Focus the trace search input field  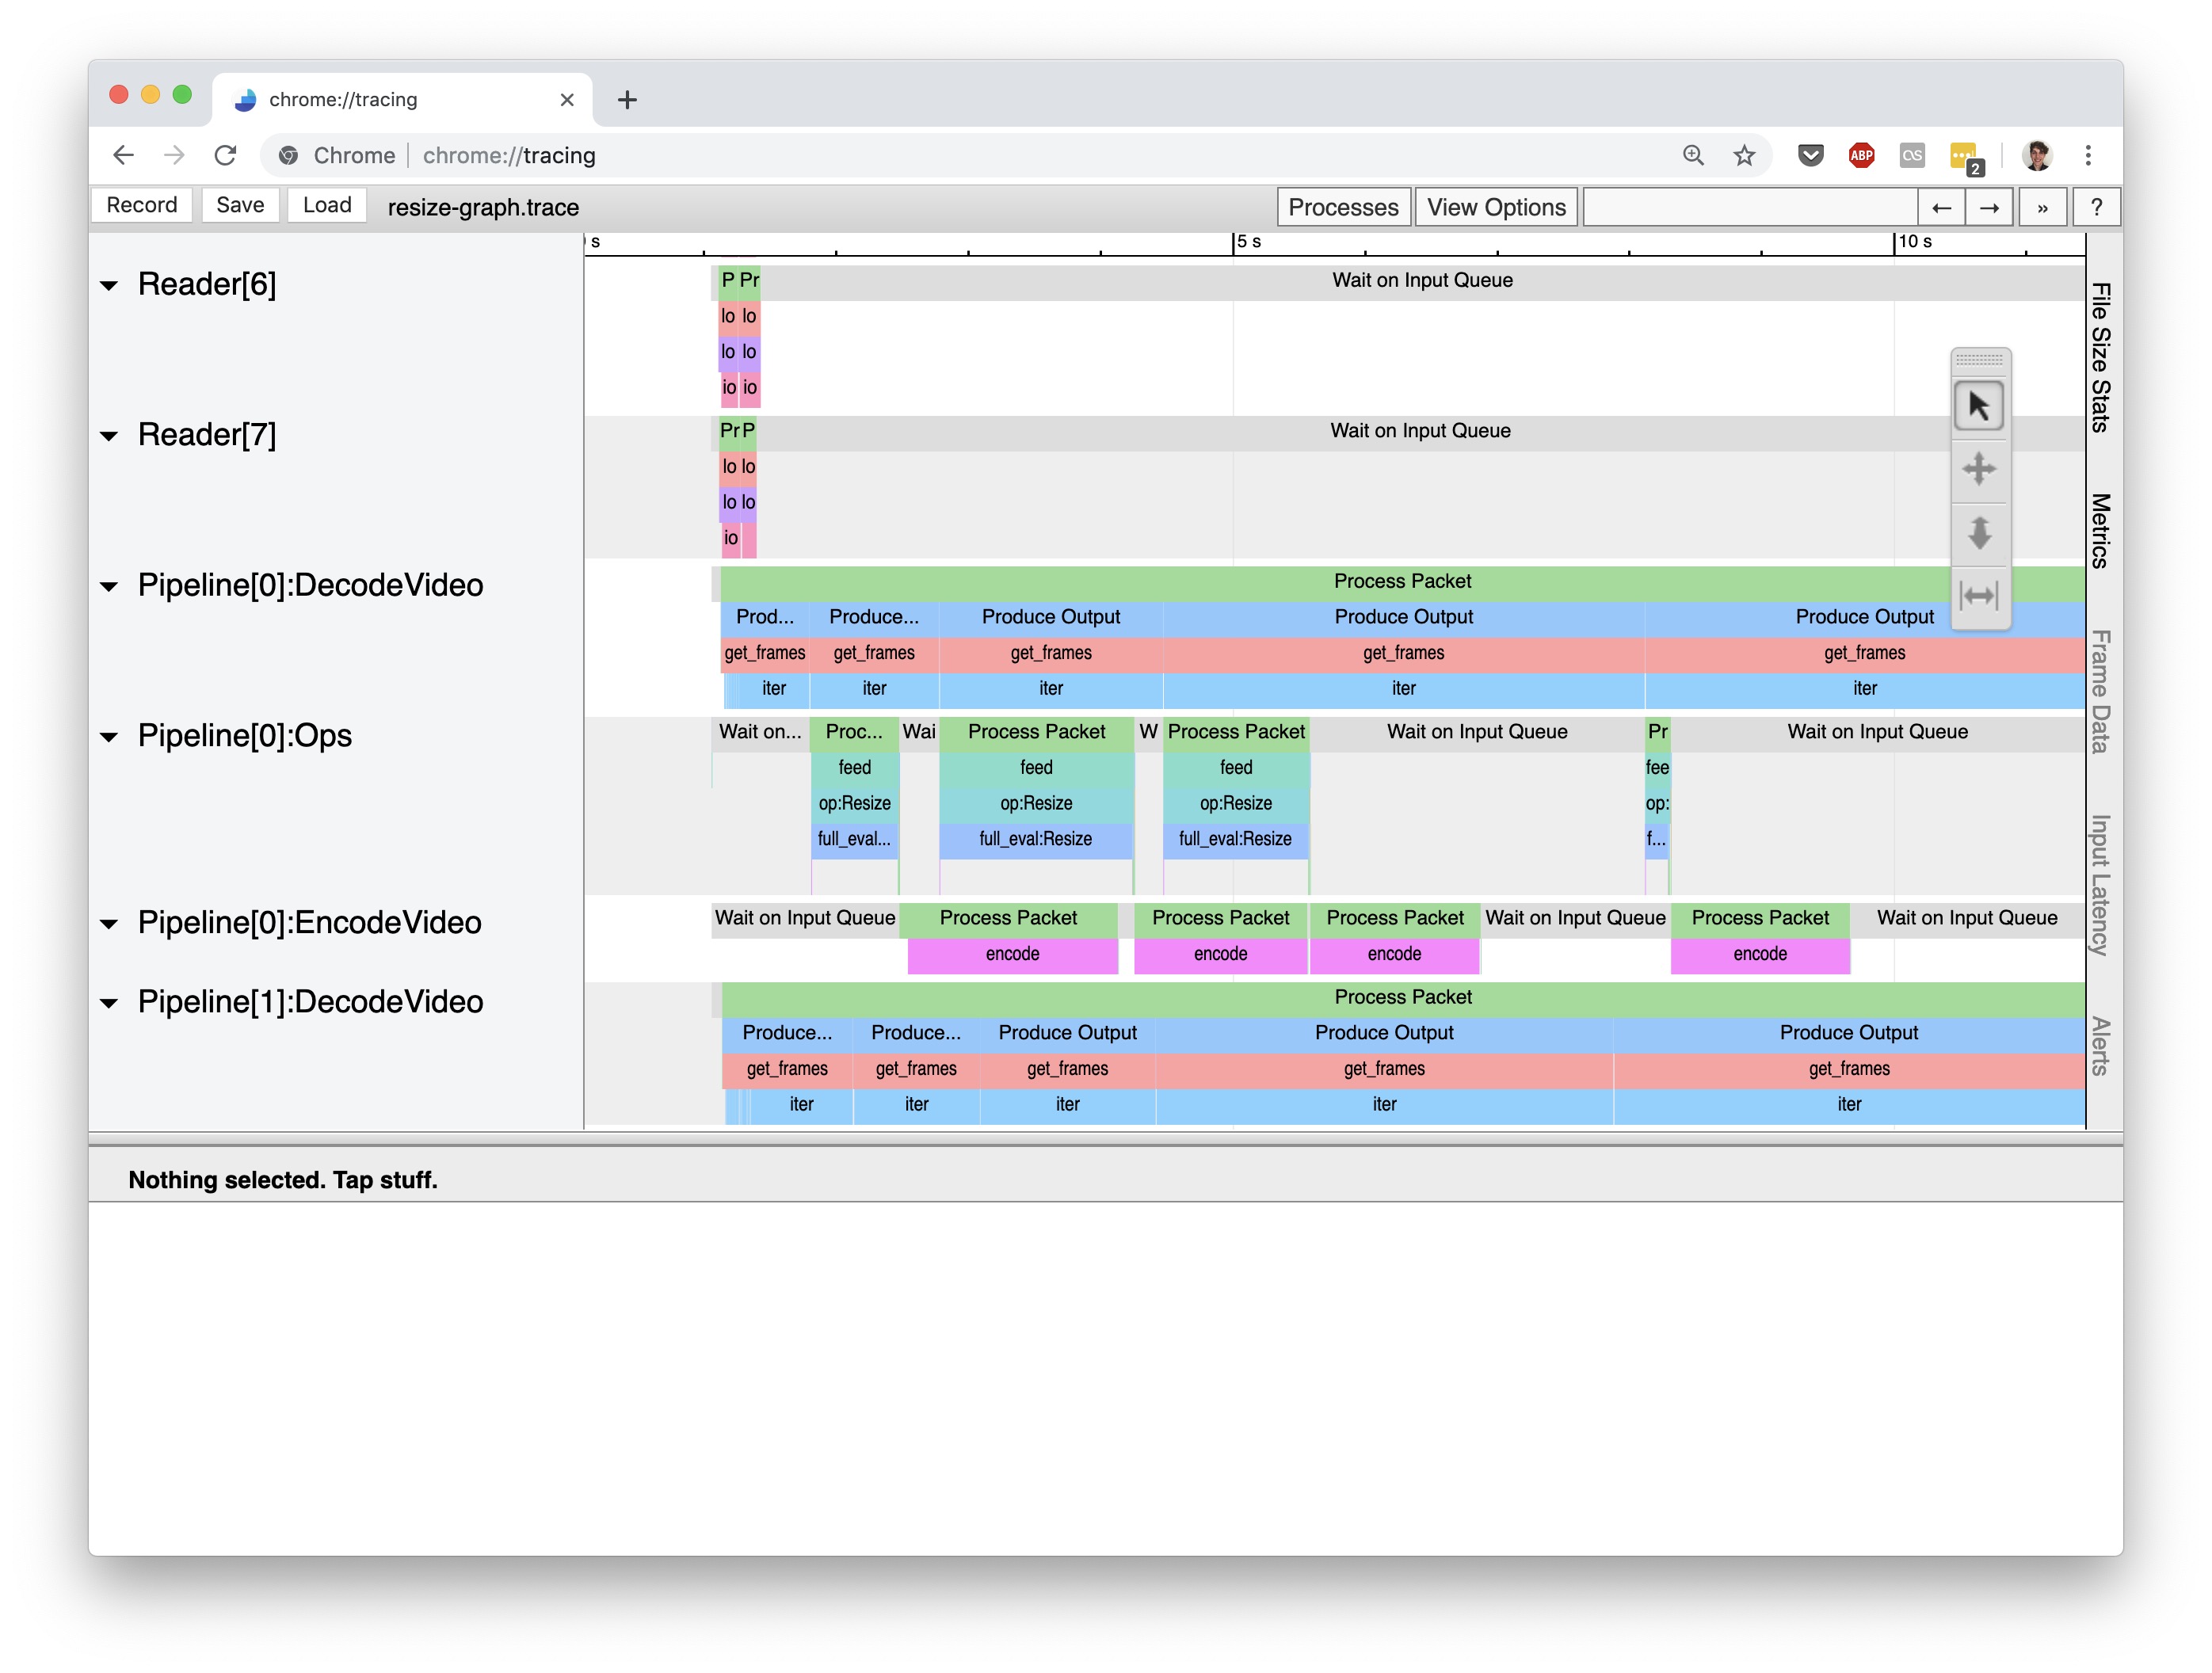pyautogui.click(x=1750, y=207)
